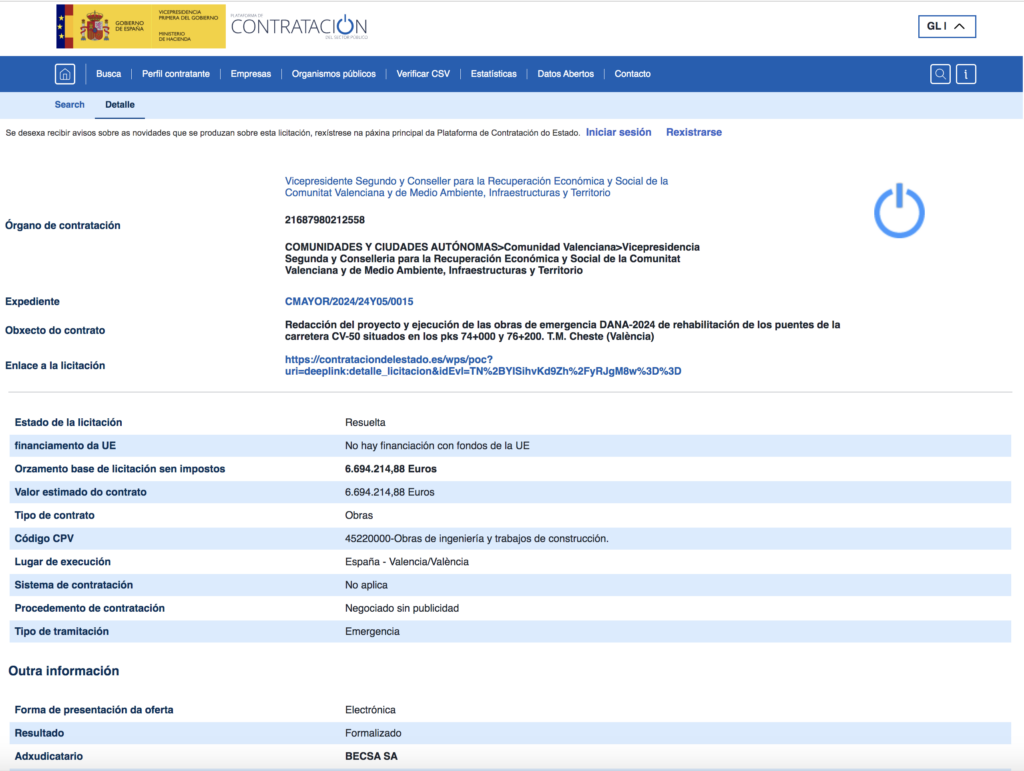Viewport: 1024px width, 771px height.
Task: Go to Empresas section
Action: coord(251,74)
